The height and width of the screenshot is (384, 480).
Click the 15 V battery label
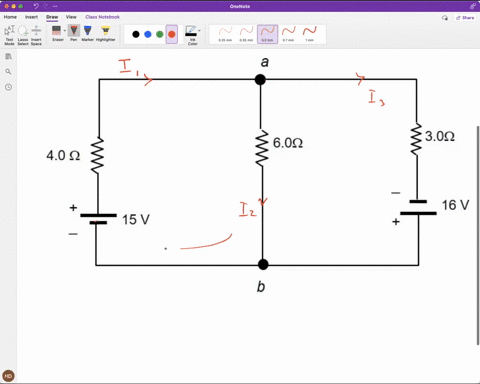coord(136,220)
